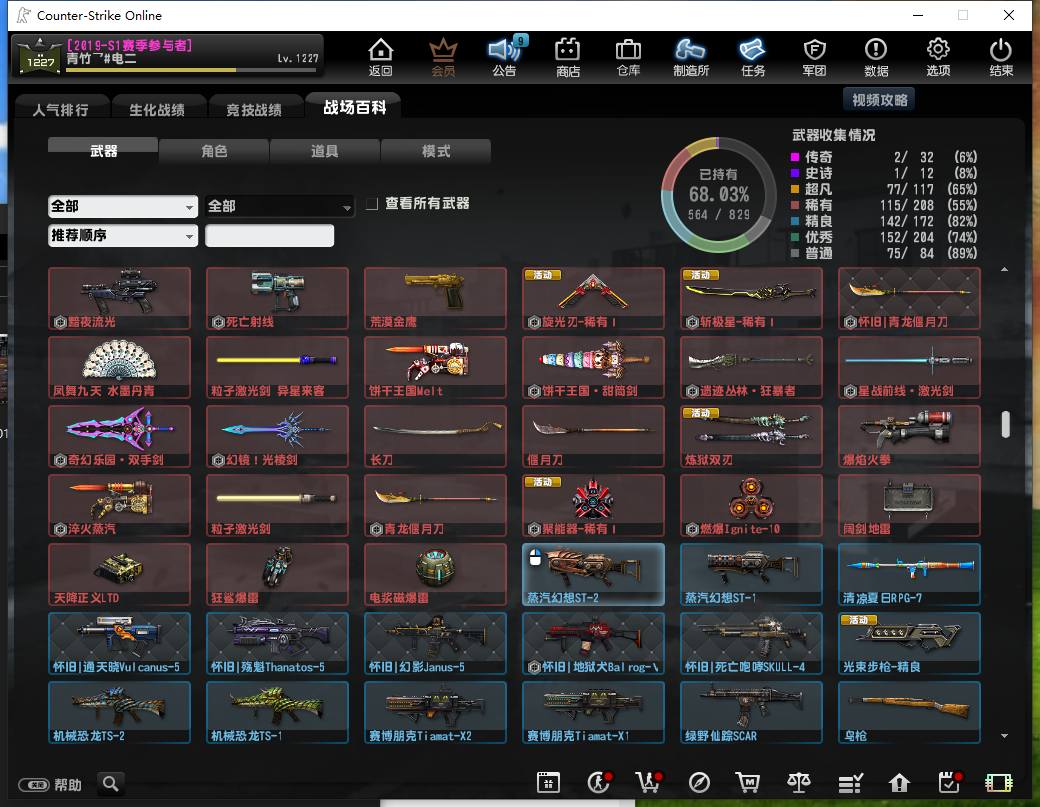Open the 会员 crown membership icon
1040x807 pixels.
(x=443, y=57)
